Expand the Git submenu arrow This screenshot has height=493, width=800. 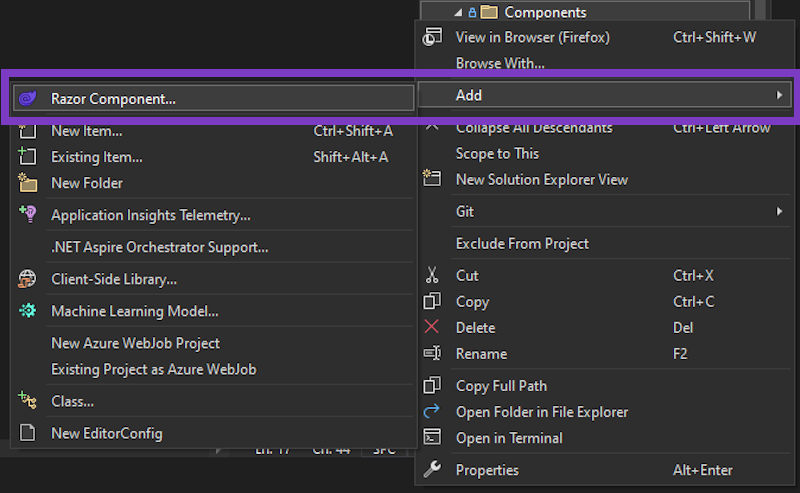(x=778, y=211)
